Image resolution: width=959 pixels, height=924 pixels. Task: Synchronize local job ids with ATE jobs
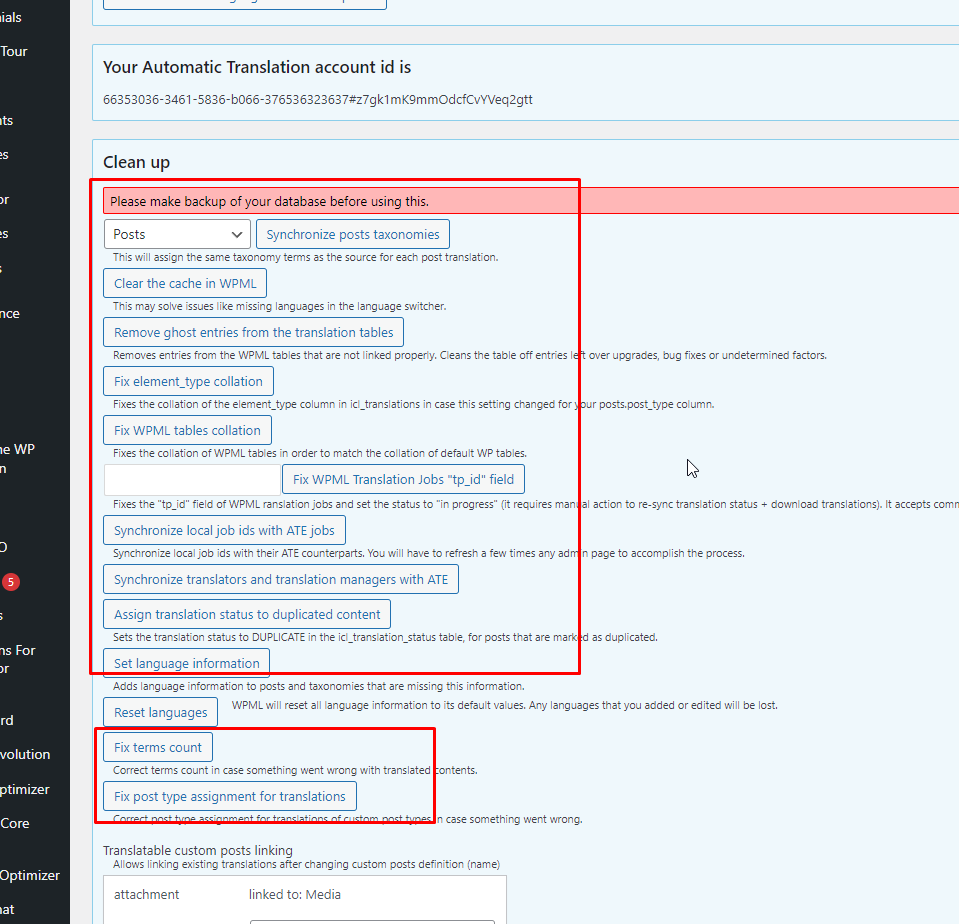224,530
